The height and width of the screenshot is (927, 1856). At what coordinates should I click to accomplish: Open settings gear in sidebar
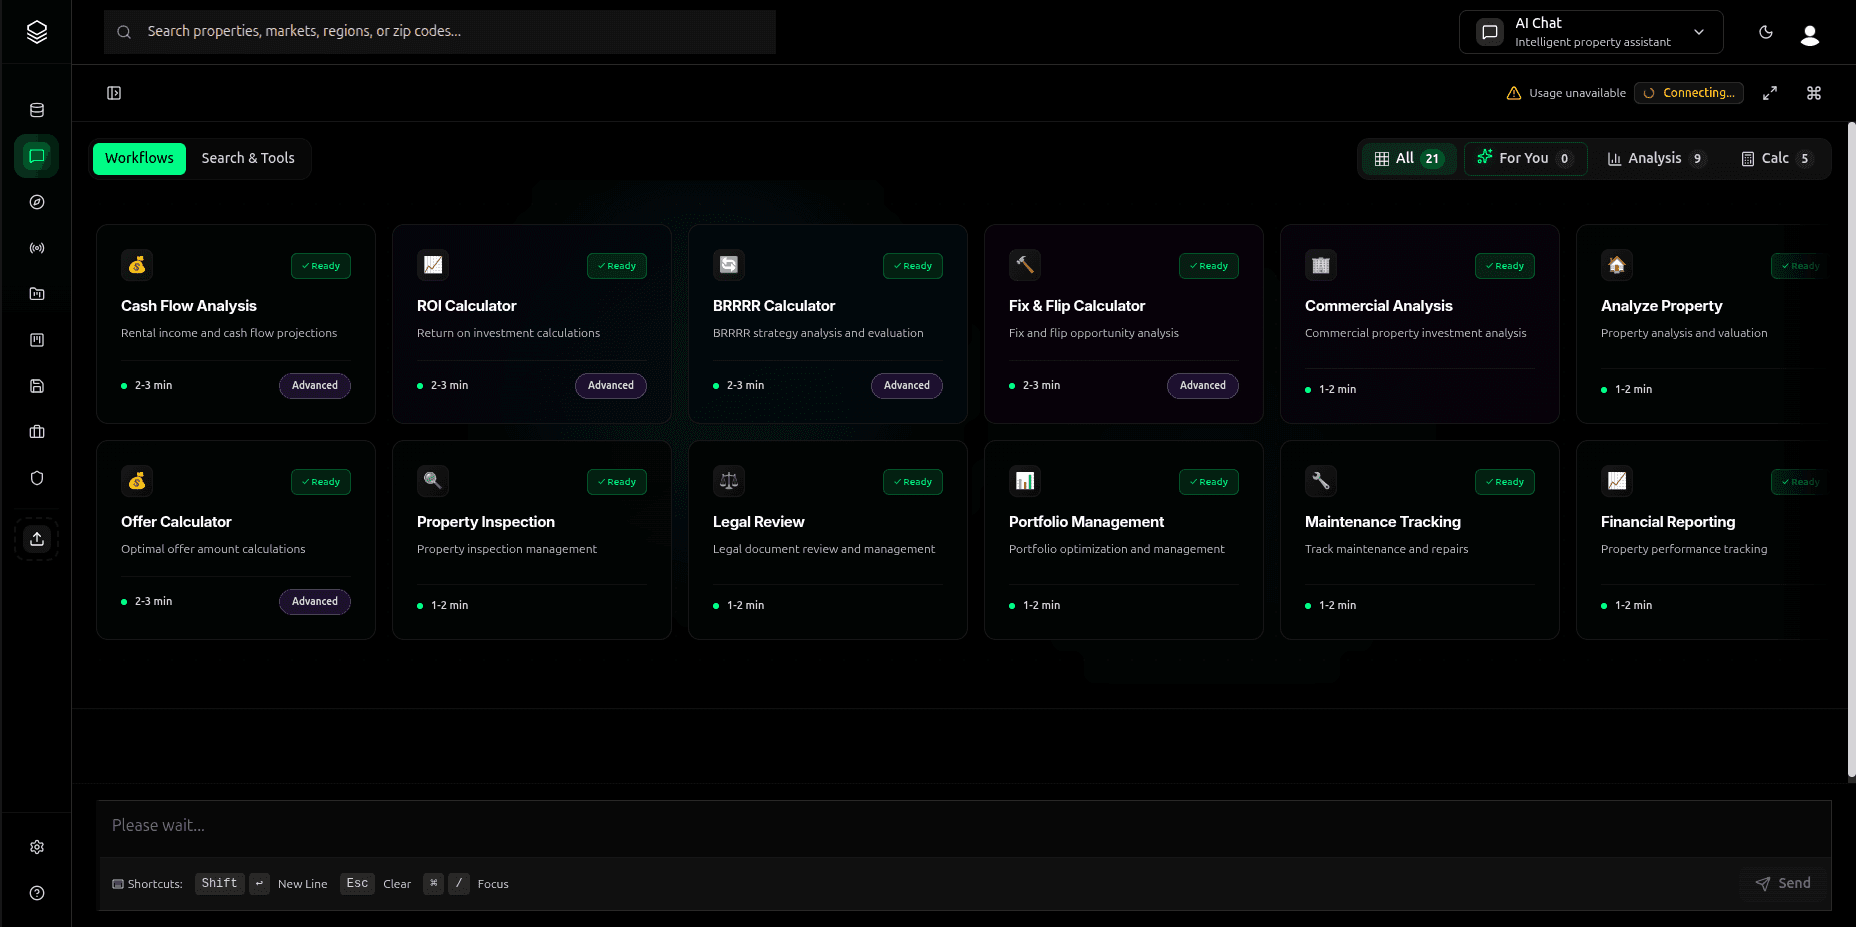click(37, 847)
